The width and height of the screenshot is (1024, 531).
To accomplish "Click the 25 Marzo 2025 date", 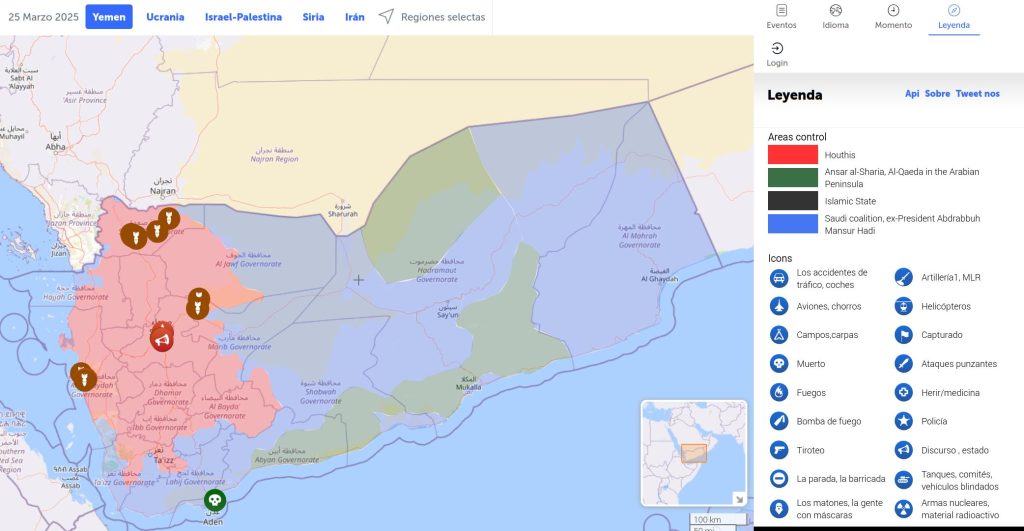I will [43, 17].
